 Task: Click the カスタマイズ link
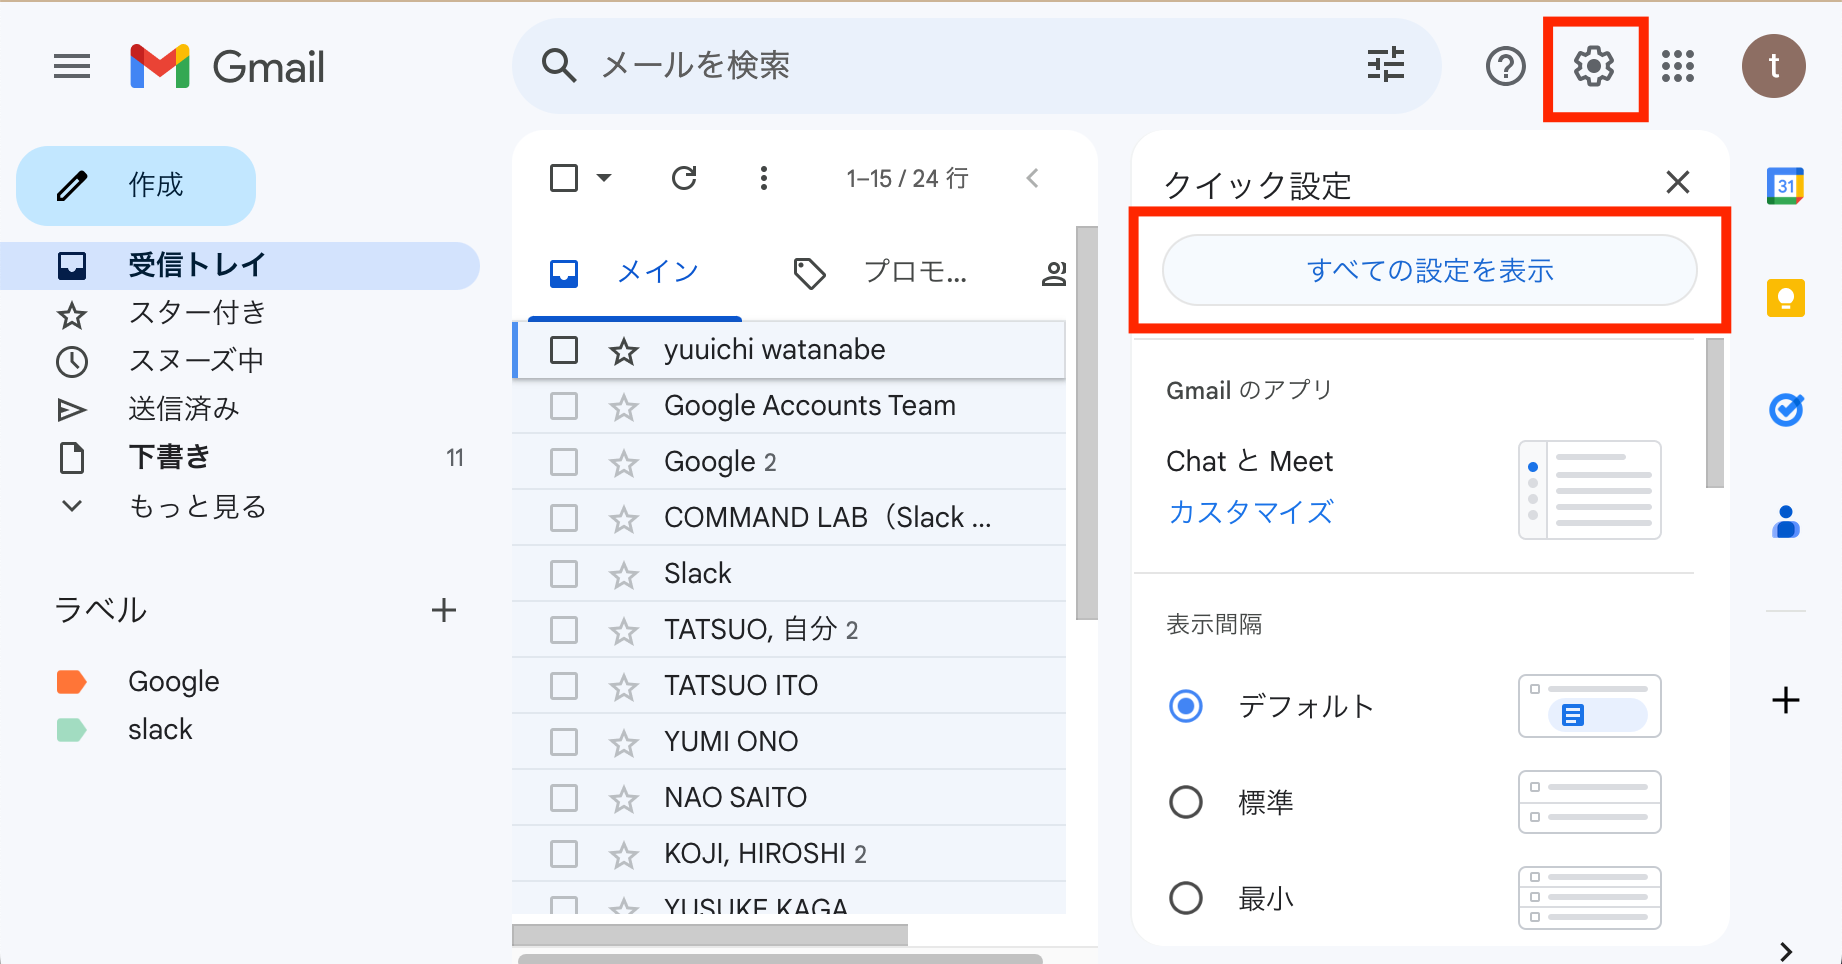coord(1250,512)
